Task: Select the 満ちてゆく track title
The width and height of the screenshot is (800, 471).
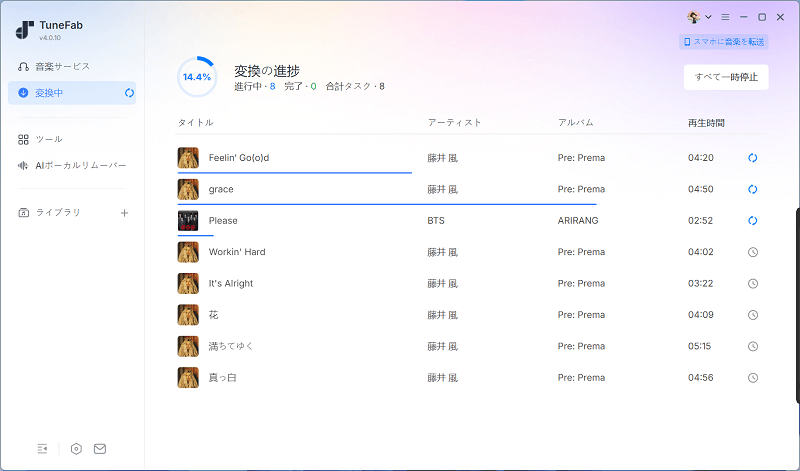Action: (231, 346)
